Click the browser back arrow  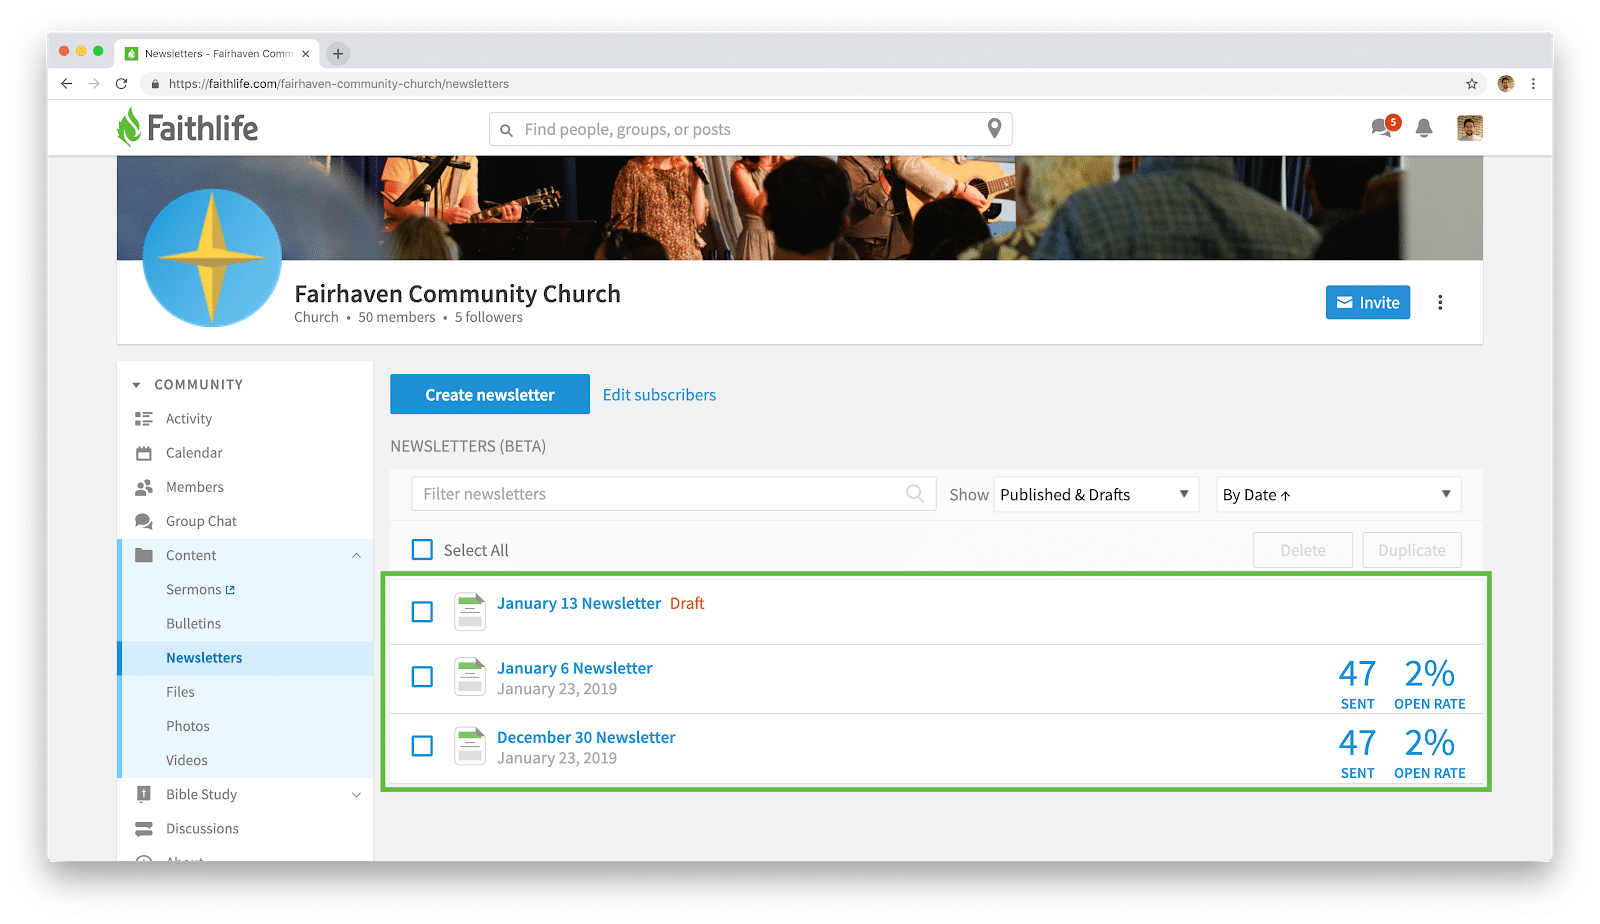tap(66, 84)
